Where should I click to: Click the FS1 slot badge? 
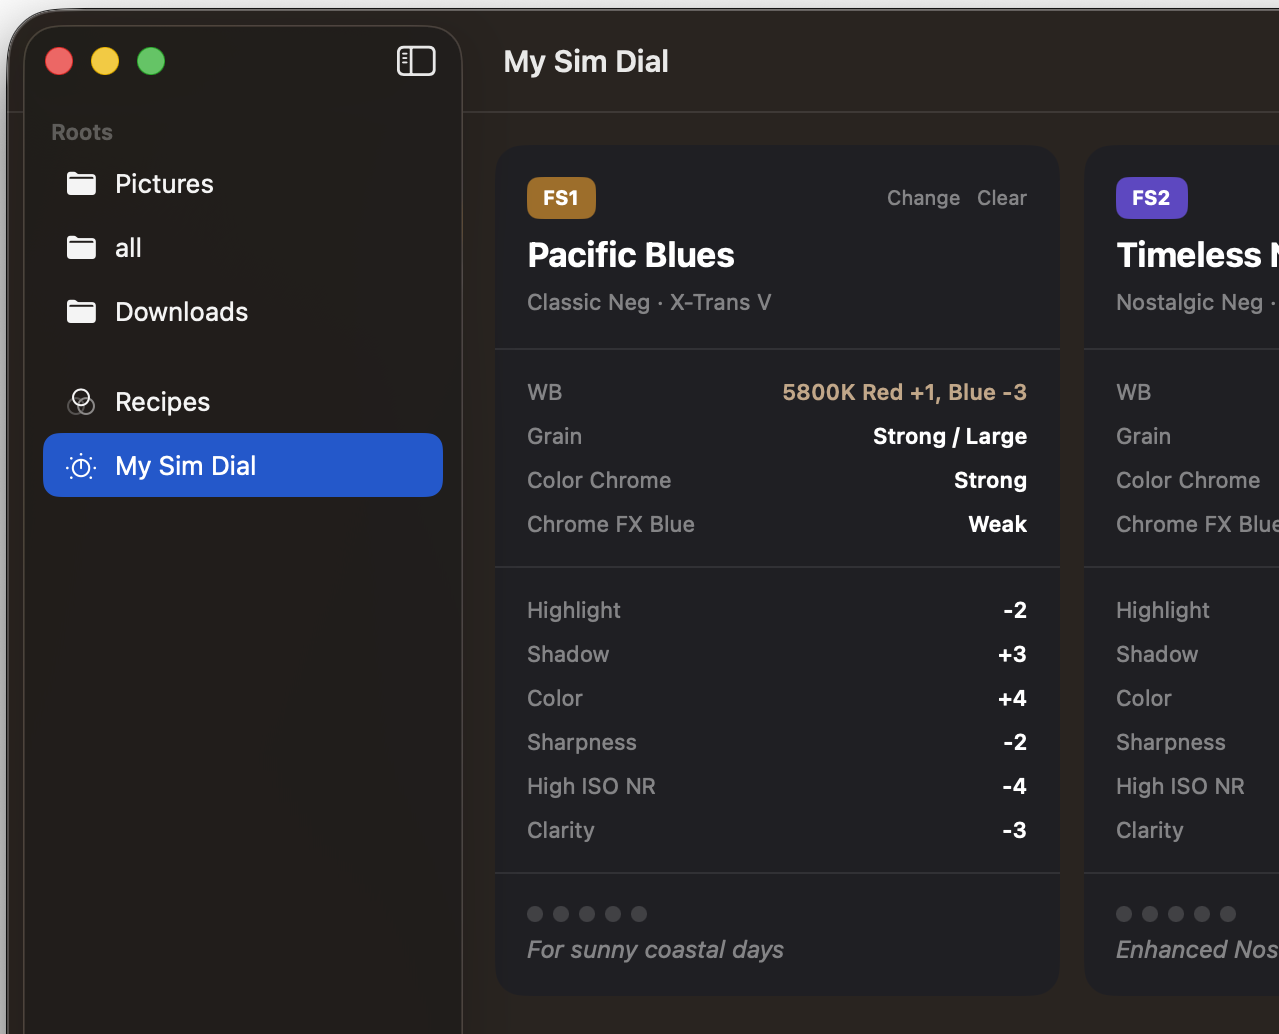coord(561,198)
